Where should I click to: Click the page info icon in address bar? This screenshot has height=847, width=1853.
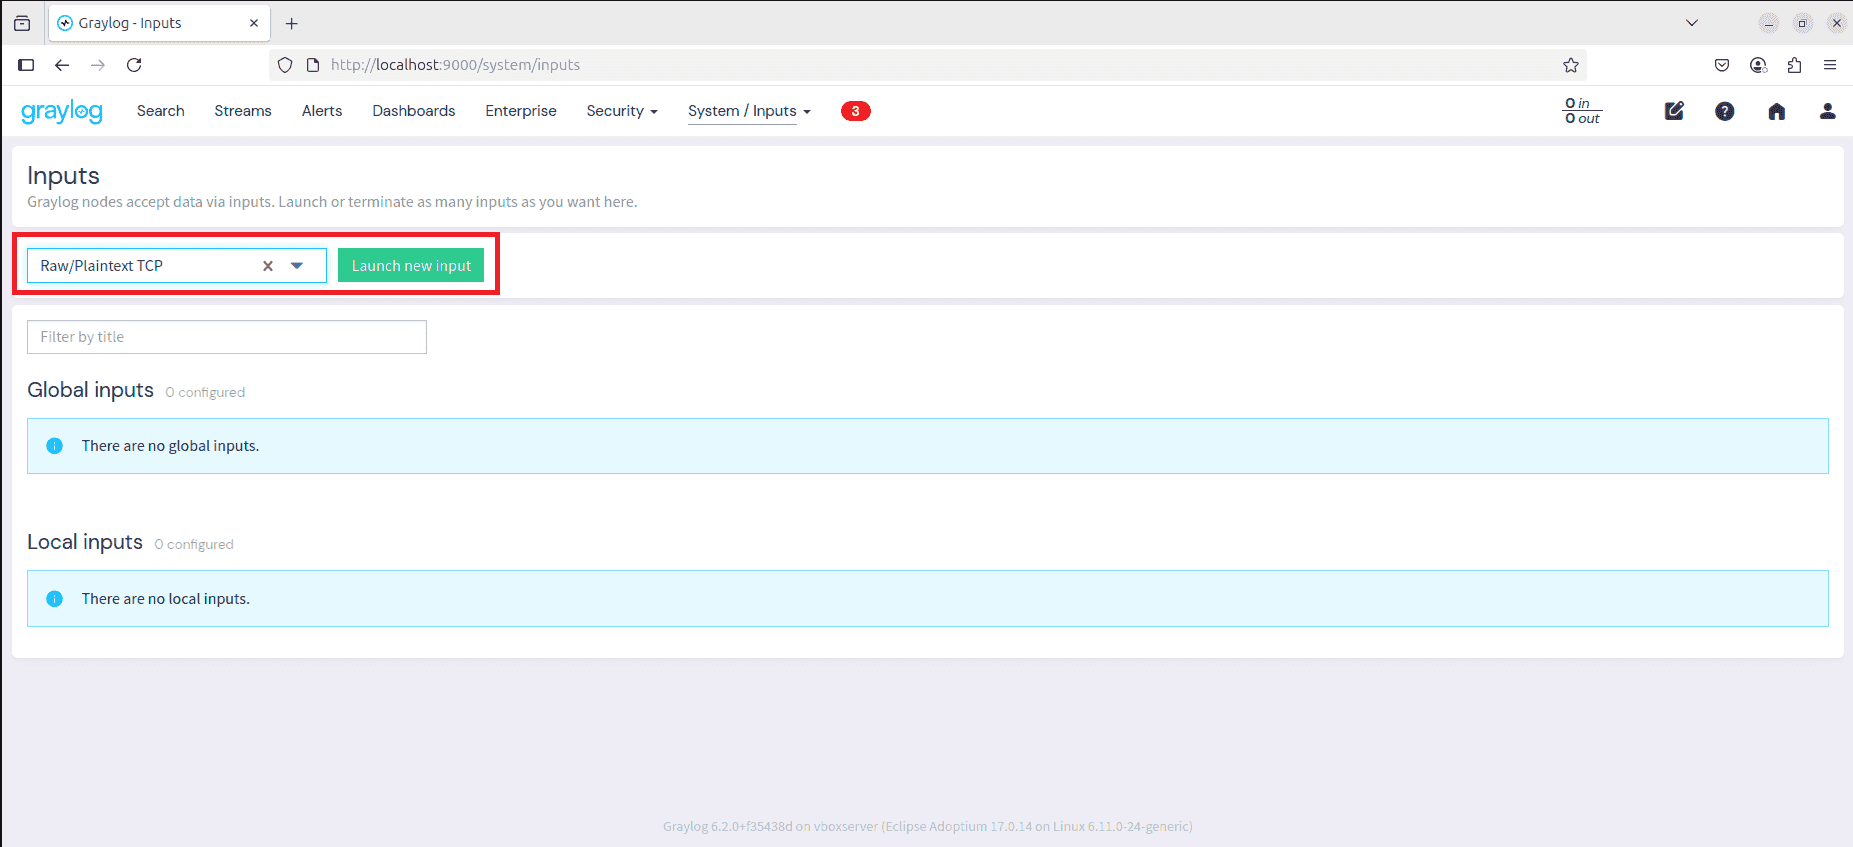click(x=313, y=65)
